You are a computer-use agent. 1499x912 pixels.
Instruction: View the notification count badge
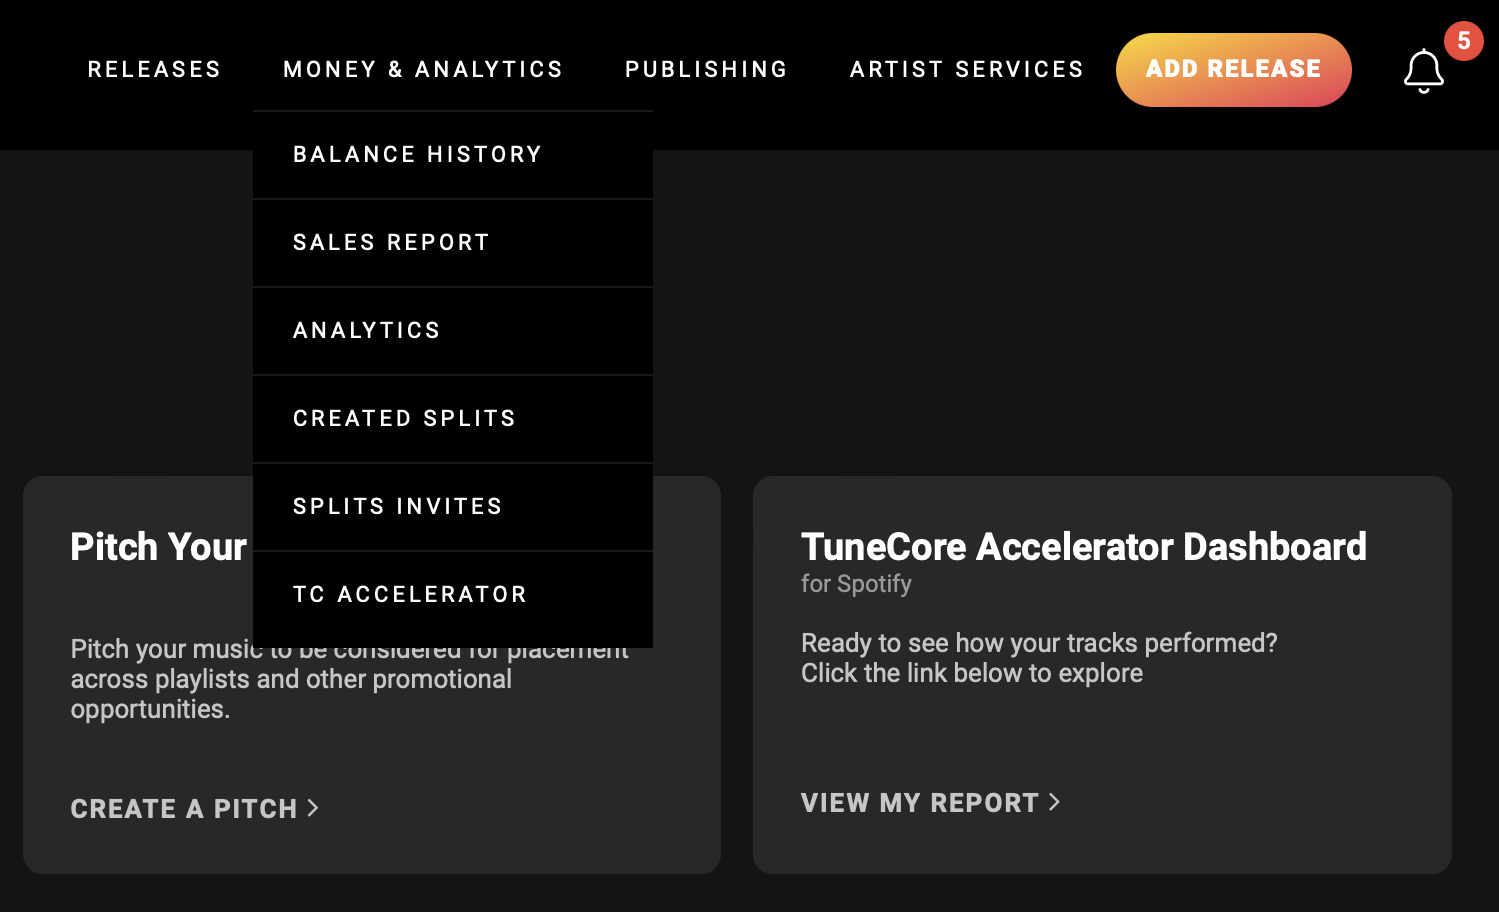coord(1466,41)
